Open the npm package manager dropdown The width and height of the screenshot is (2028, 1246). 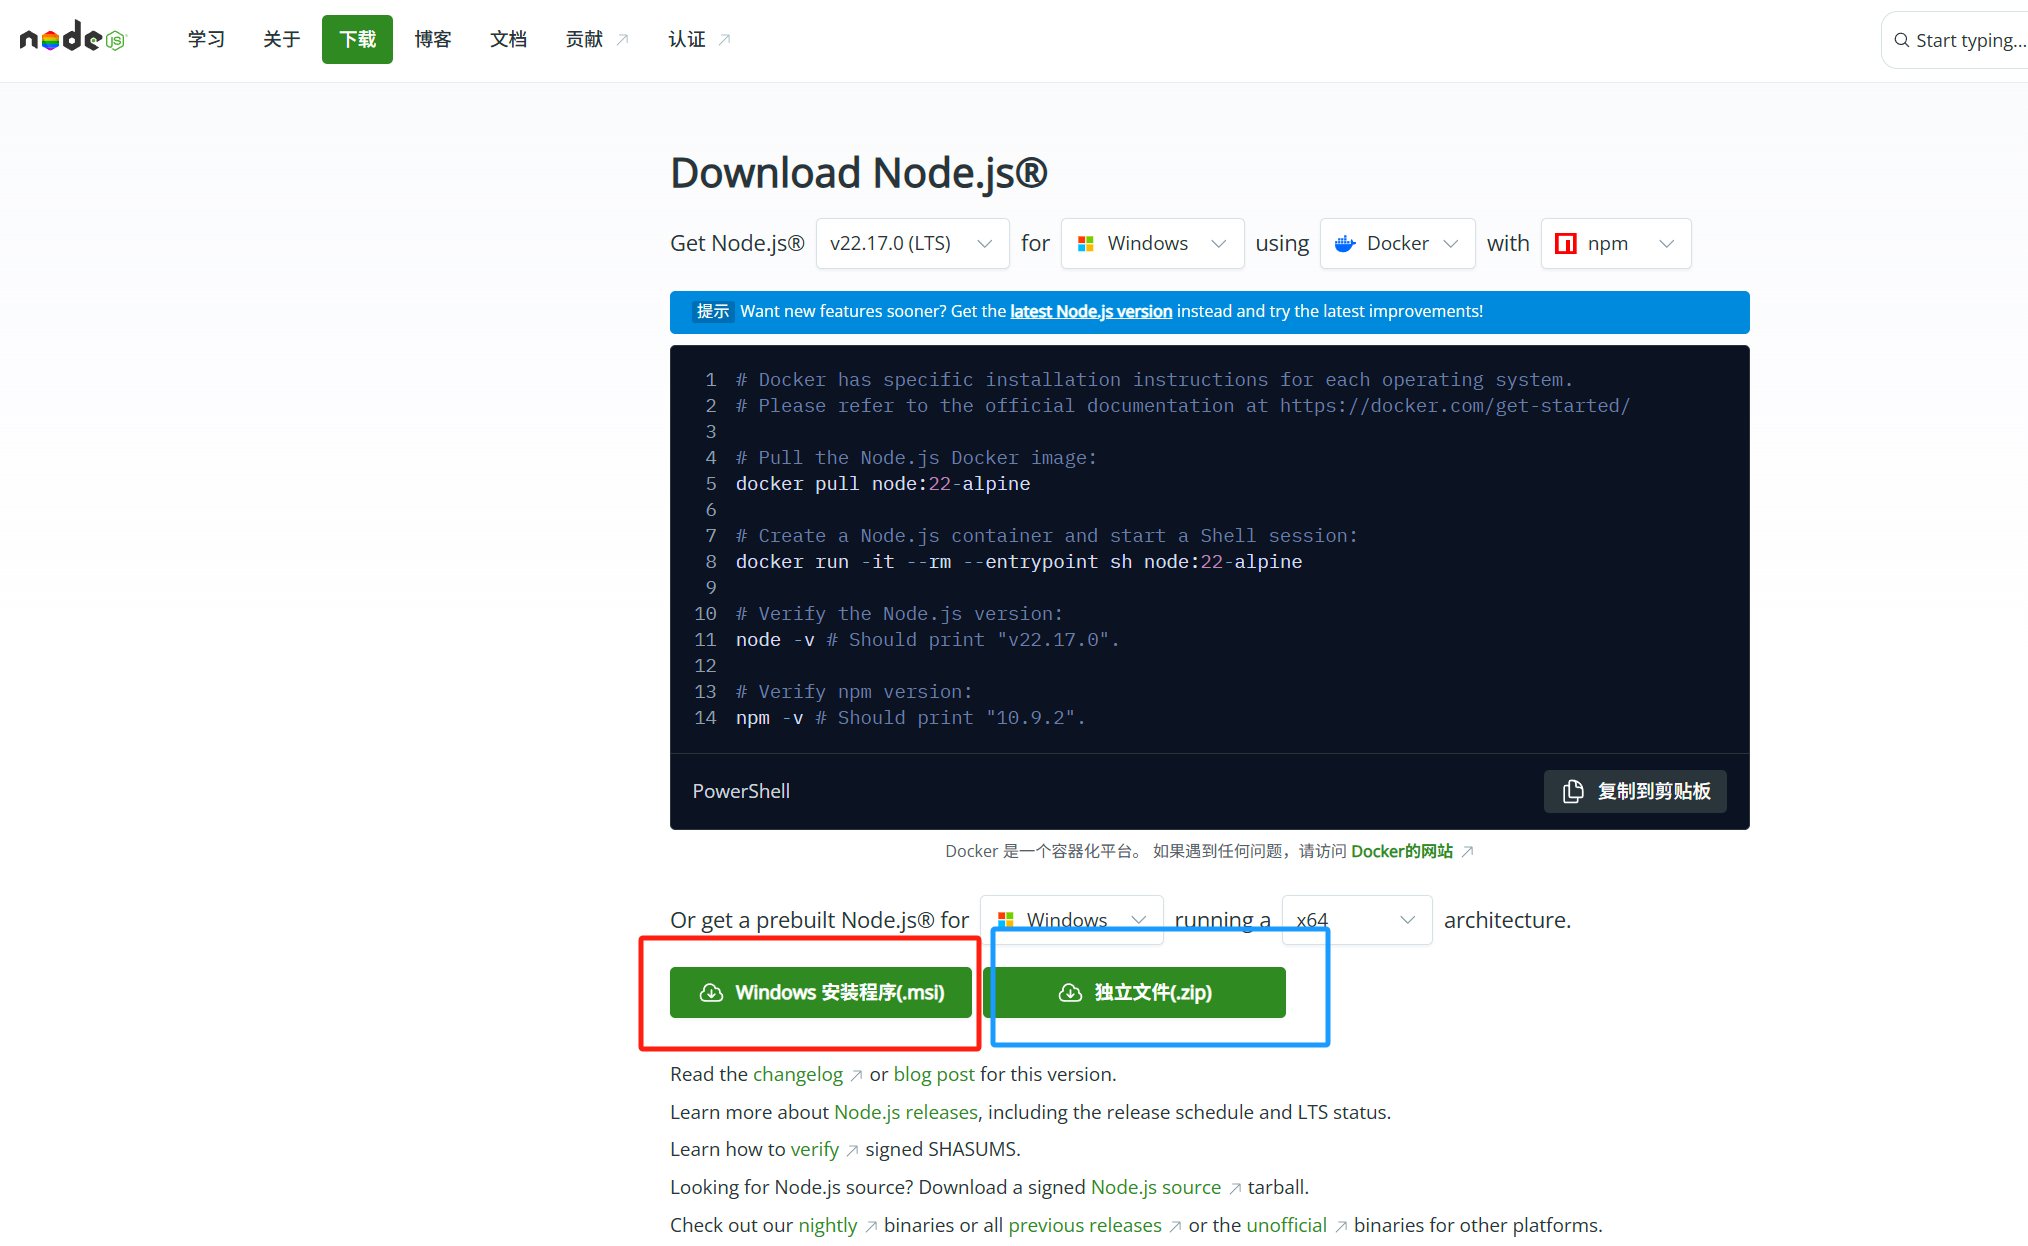coord(1616,243)
